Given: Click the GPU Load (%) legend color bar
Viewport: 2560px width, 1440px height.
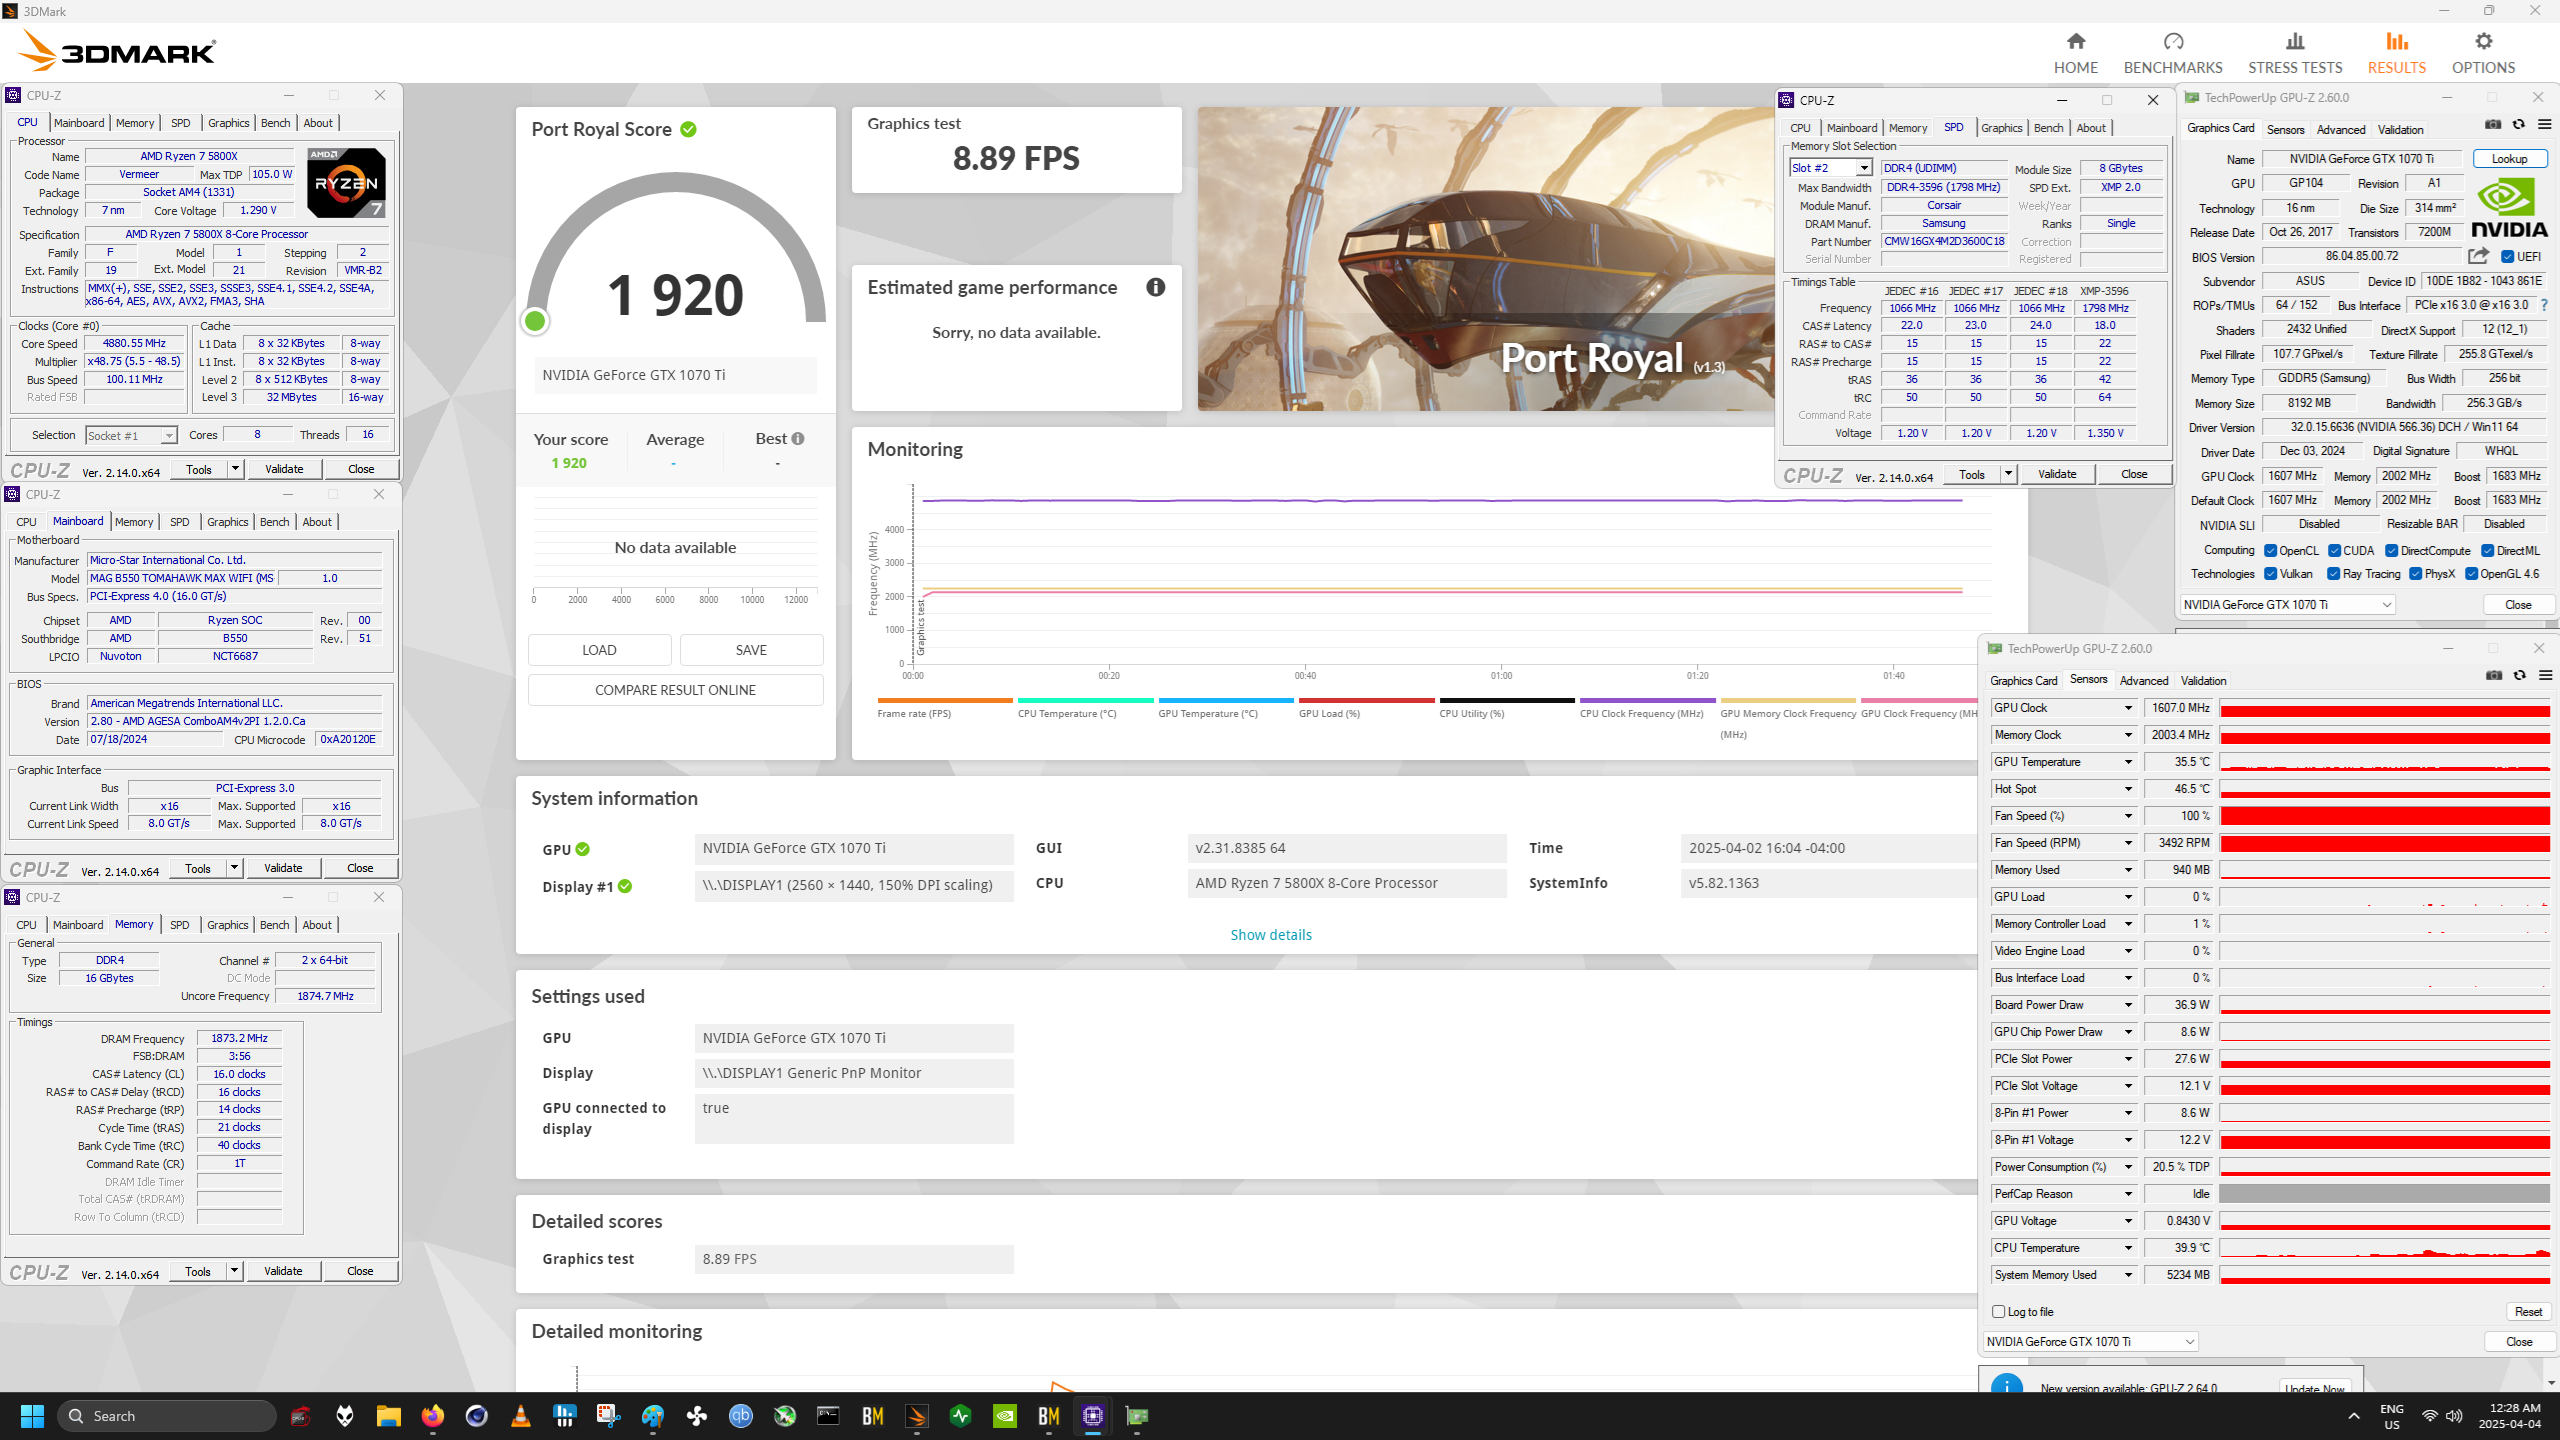Looking at the screenshot, I should (1366, 700).
